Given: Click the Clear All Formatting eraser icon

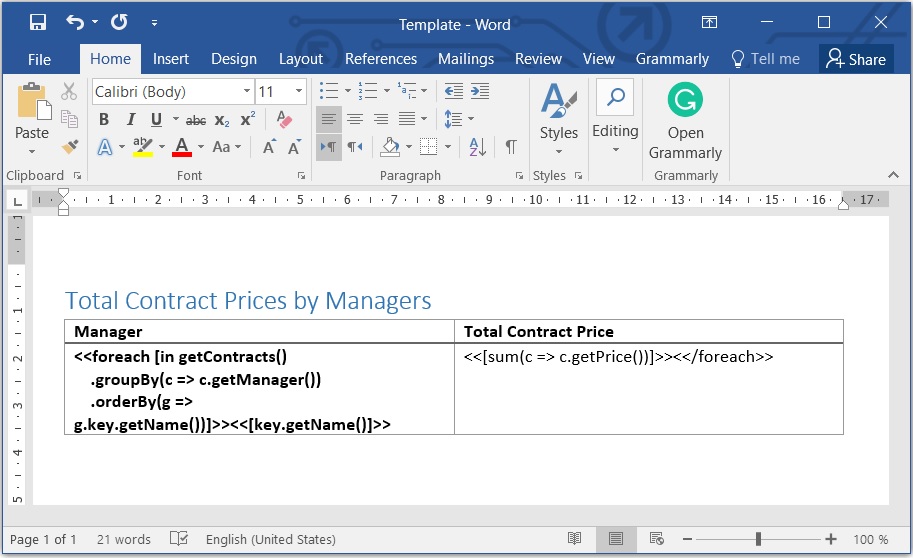Looking at the screenshot, I should pos(283,120).
